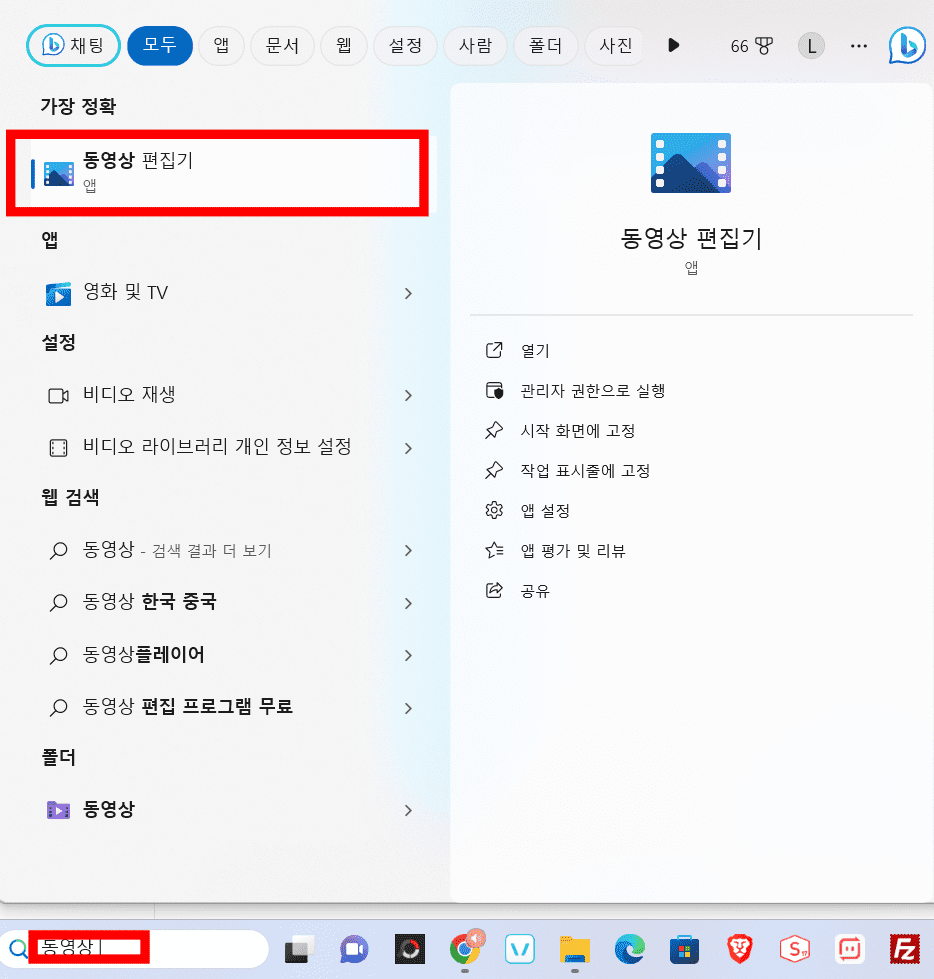Select the 모두 filter tab
Image resolution: width=934 pixels, height=979 pixels.
(160, 45)
